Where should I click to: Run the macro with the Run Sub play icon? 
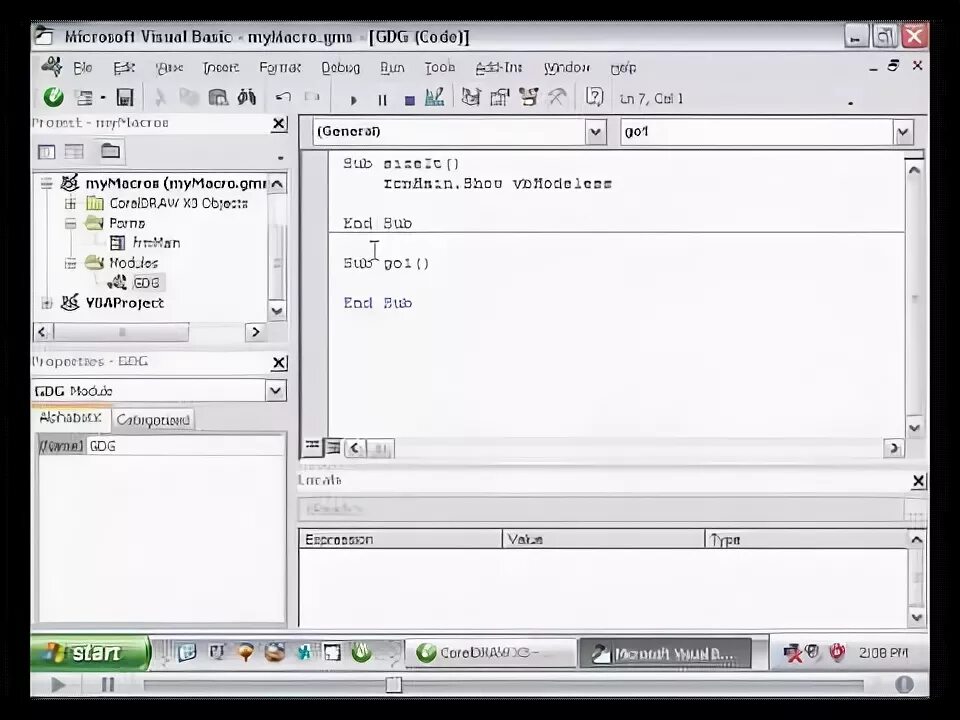(353, 100)
